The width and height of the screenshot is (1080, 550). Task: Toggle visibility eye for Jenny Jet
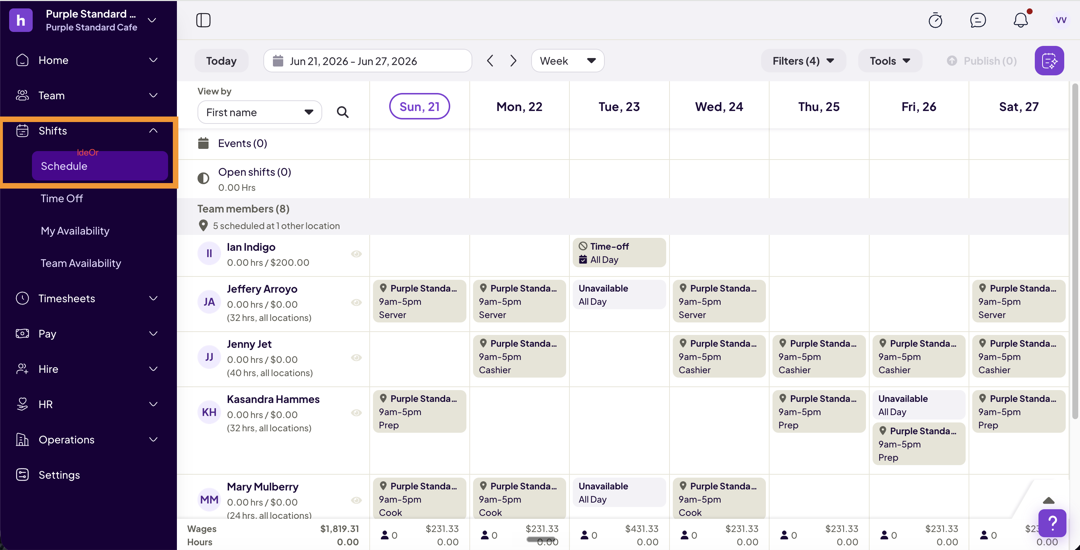[x=356, y=357]
